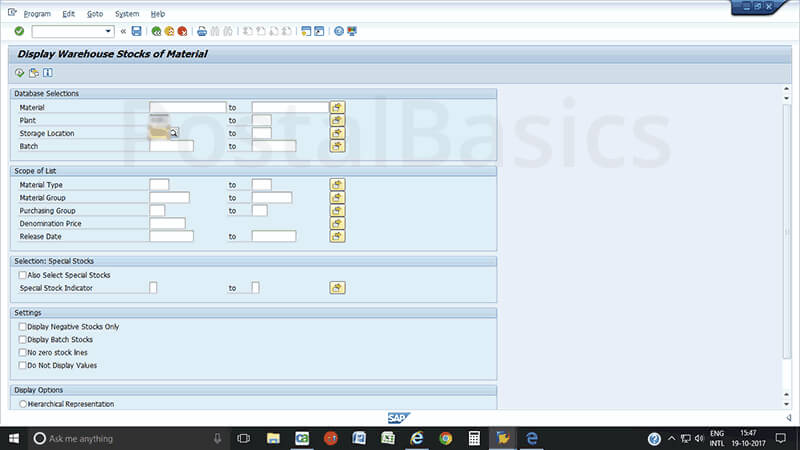Click the Material from-value input field

pos(187,107)
